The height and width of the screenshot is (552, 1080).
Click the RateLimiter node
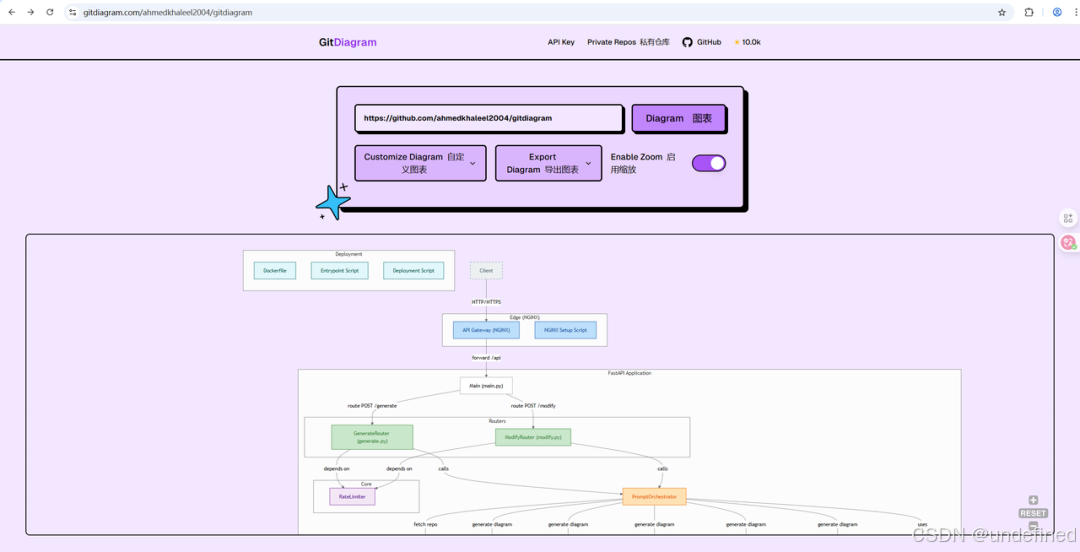point(352,496)
